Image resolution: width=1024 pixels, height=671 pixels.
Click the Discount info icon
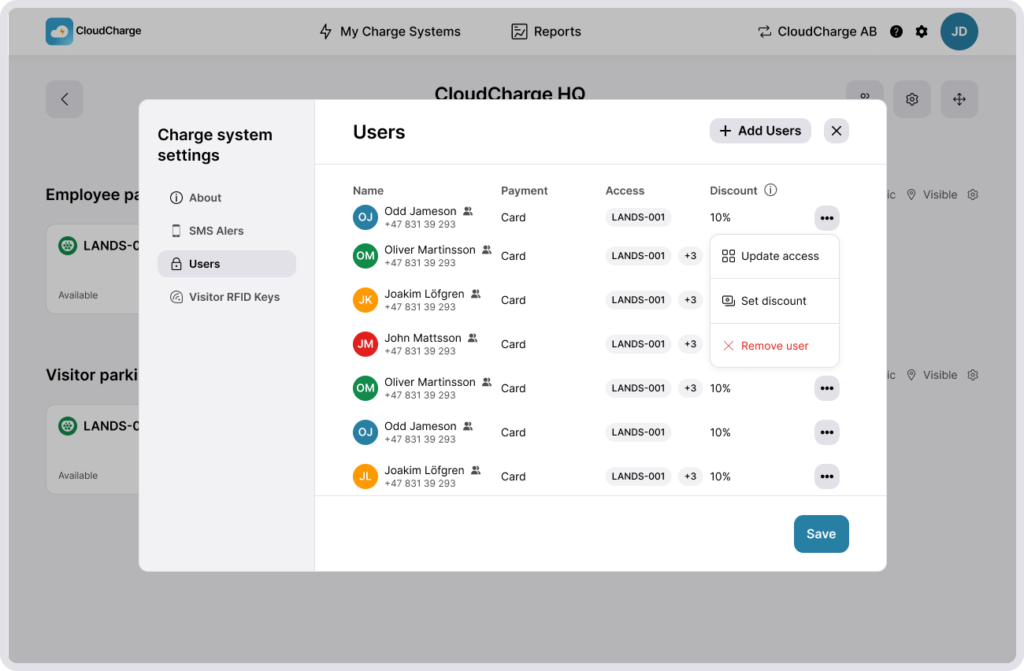[770, 190]
